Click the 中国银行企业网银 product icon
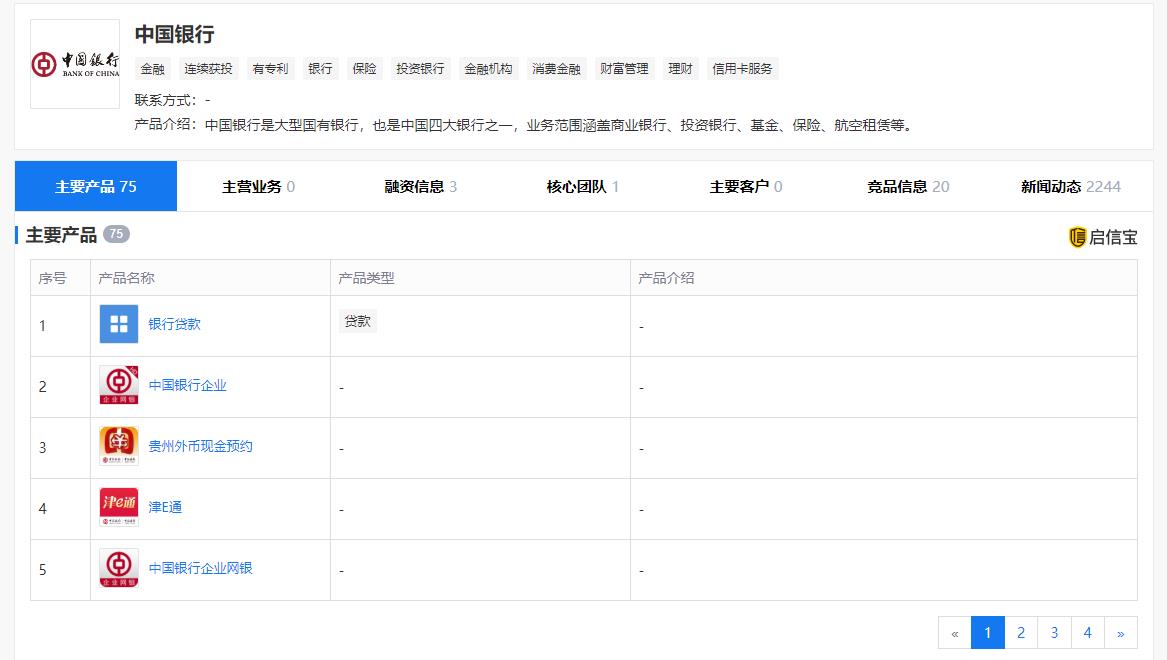Viewport: 1167px width, 660px height. 119,568
